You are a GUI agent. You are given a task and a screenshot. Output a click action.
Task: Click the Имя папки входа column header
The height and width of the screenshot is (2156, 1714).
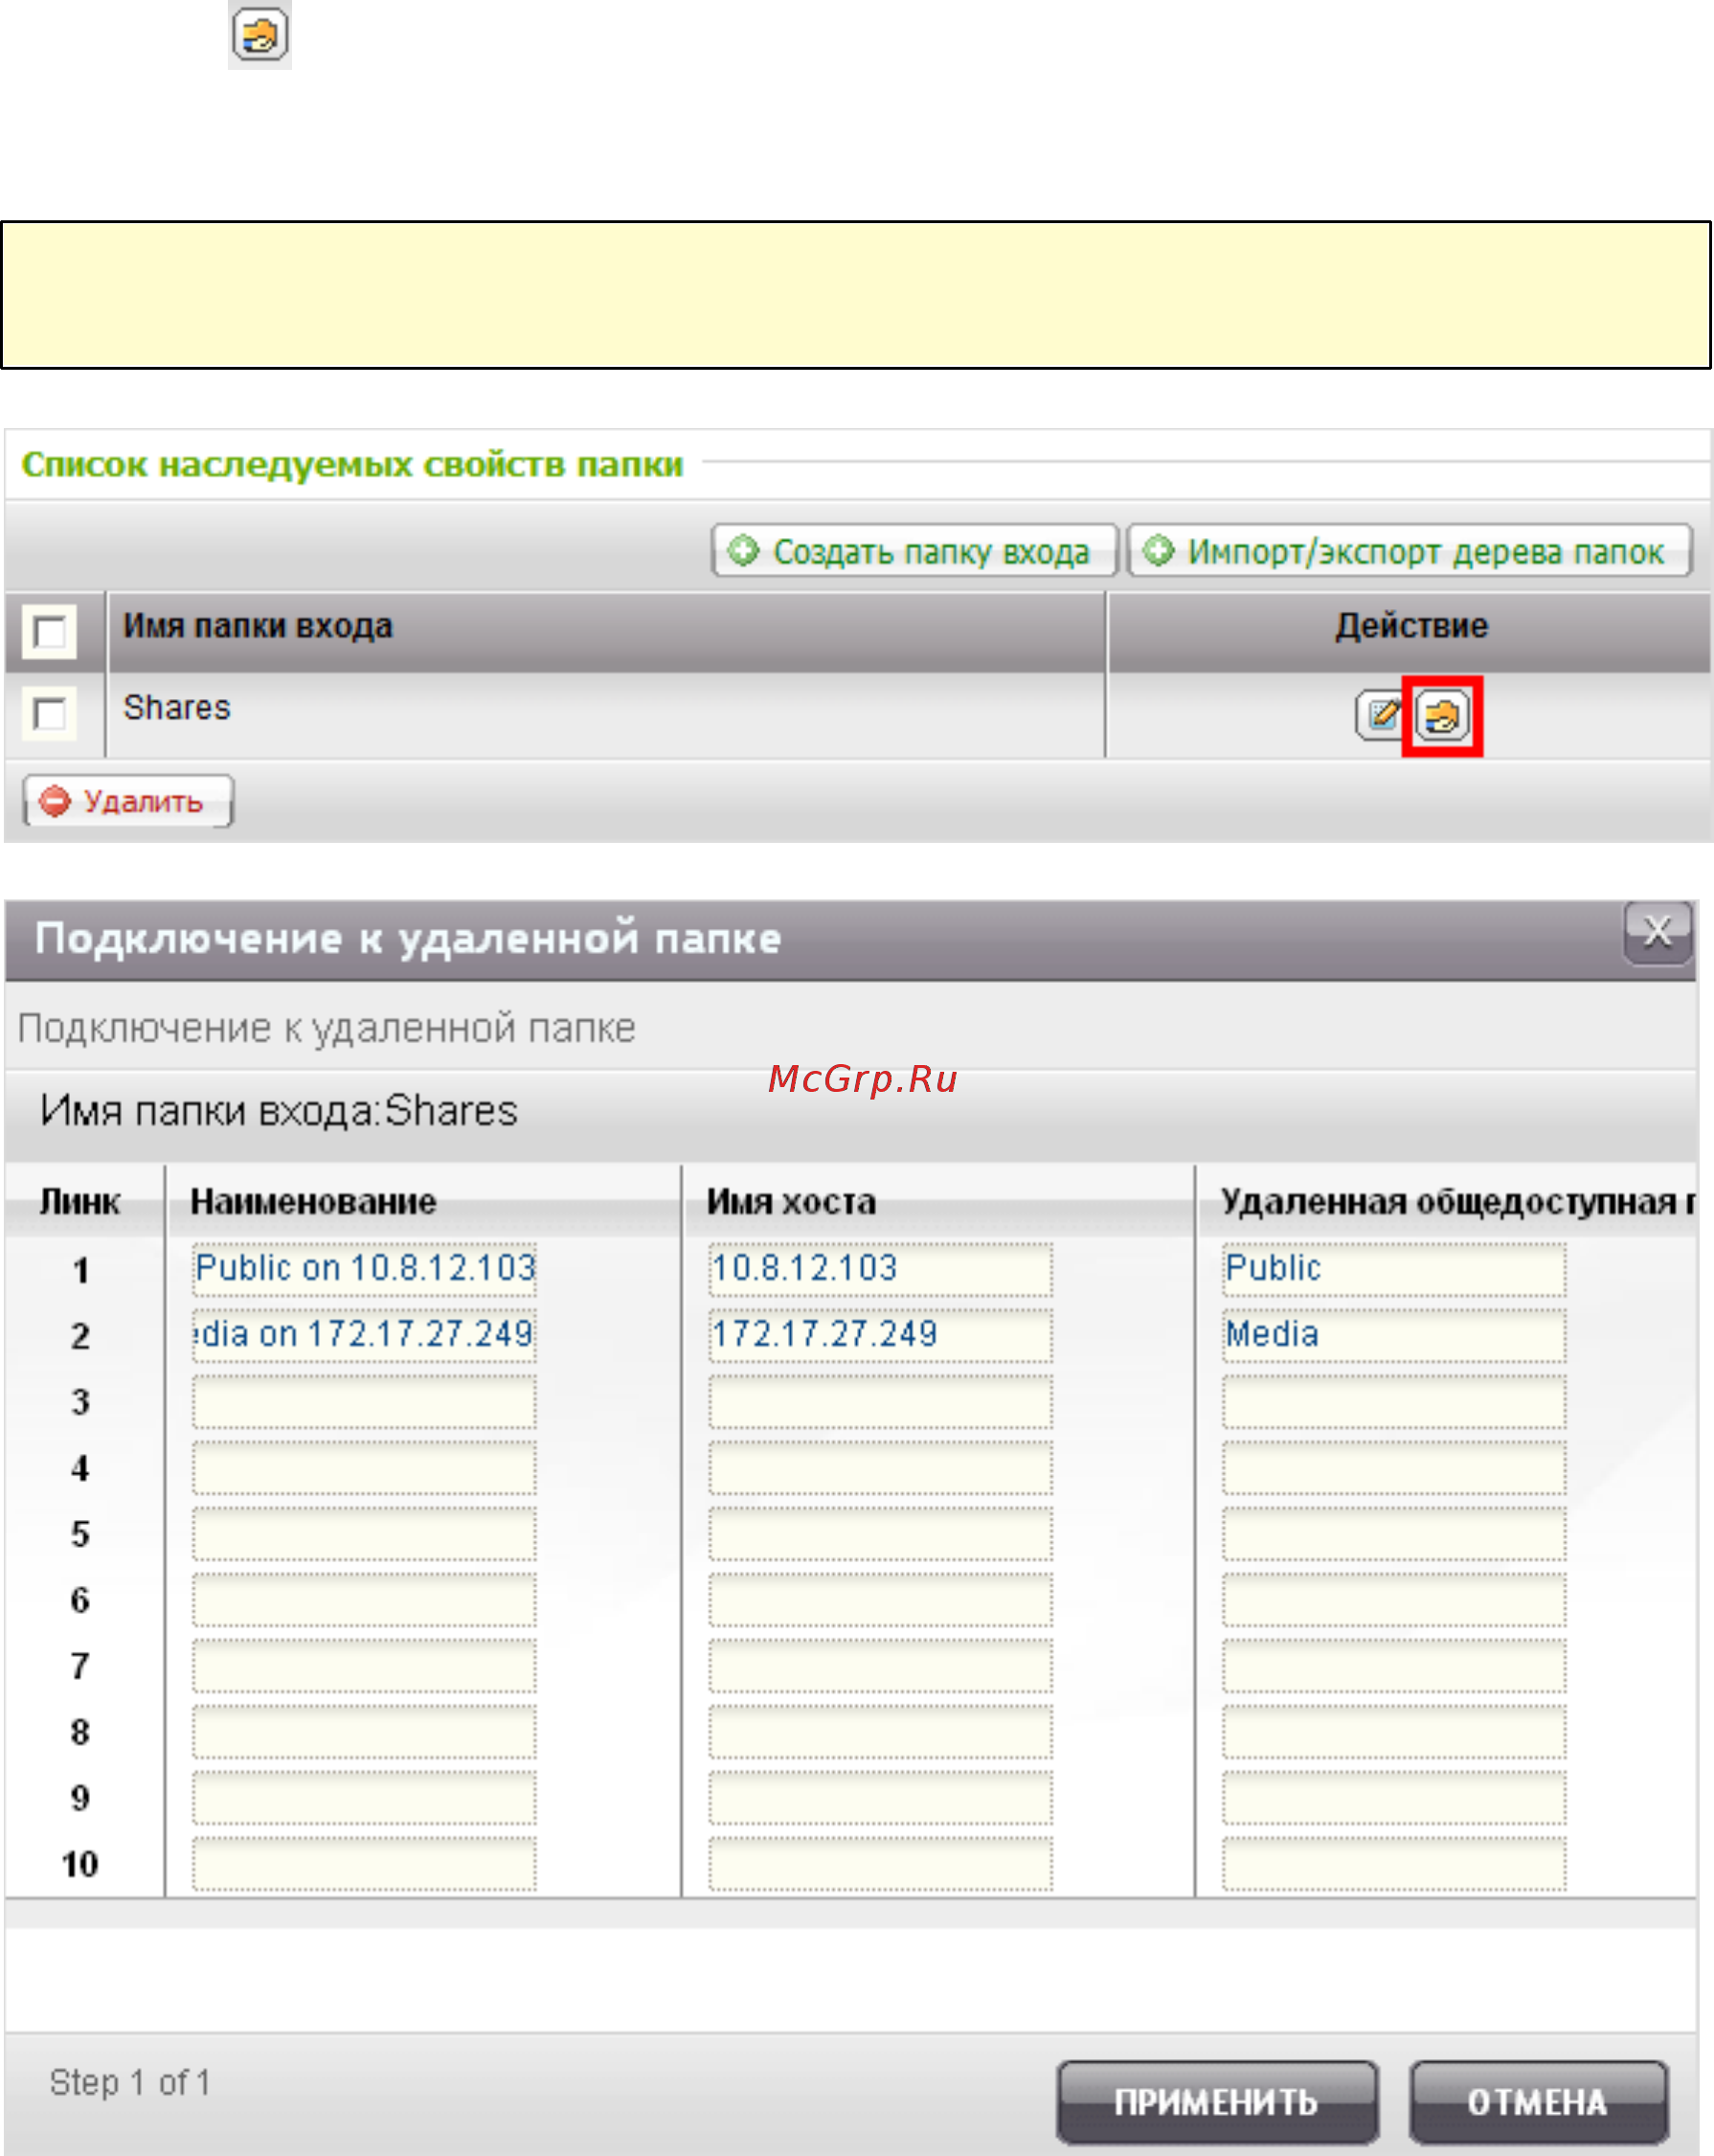pyautogui.click(x=258, y=626)
